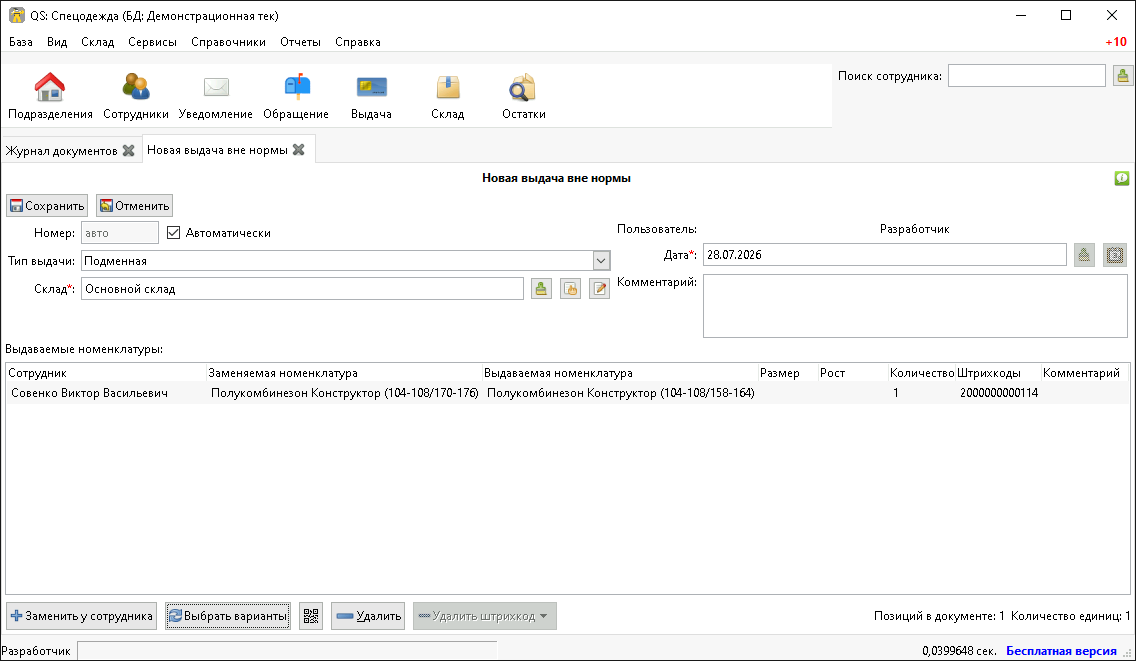Screen dimensions: 1136x661
Task: Open the Вид menu
Action: pyautogui.click(x=57, y=42)
